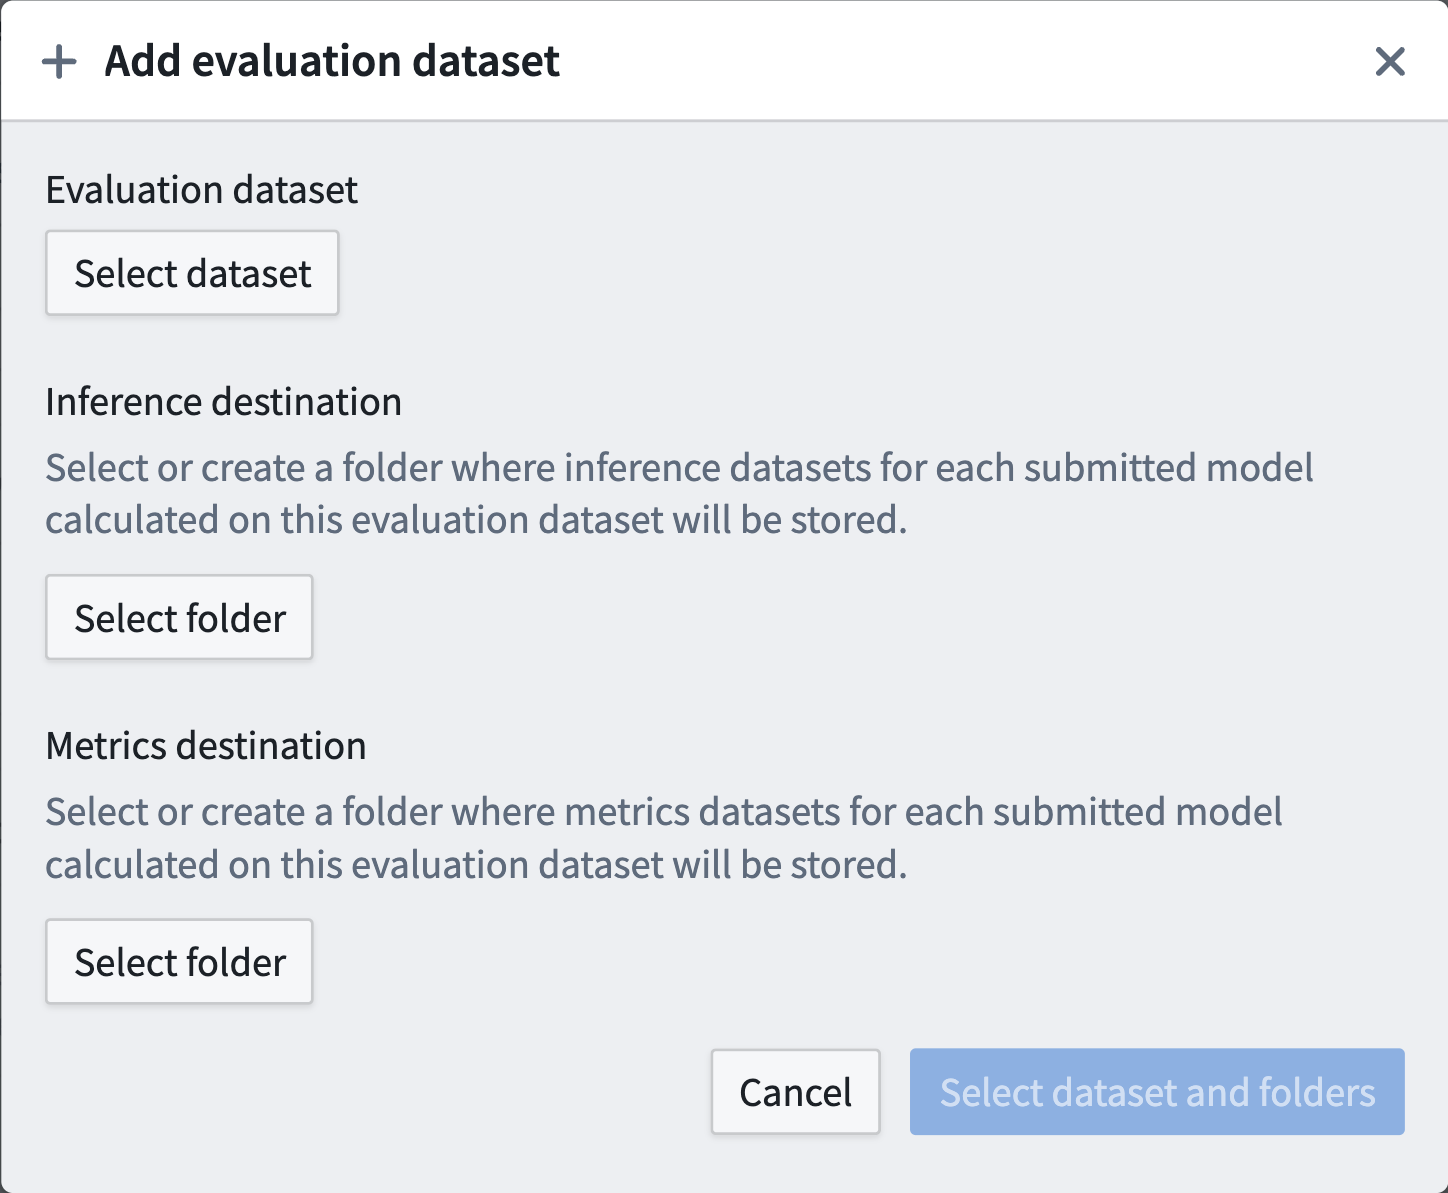
Task: Cancel adding the evaluation dataset
Action: coord(795,1091)
